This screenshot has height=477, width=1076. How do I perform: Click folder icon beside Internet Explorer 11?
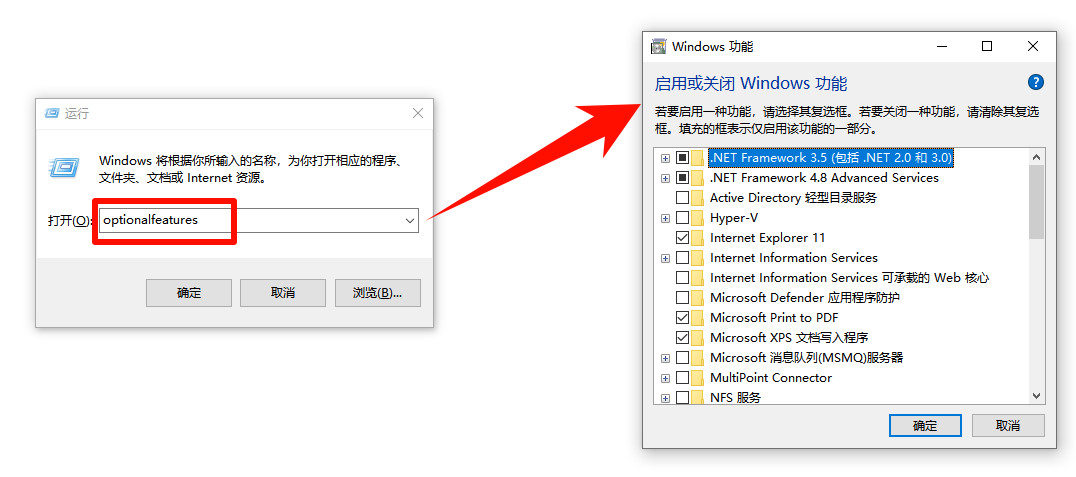(x=698, y=237)
